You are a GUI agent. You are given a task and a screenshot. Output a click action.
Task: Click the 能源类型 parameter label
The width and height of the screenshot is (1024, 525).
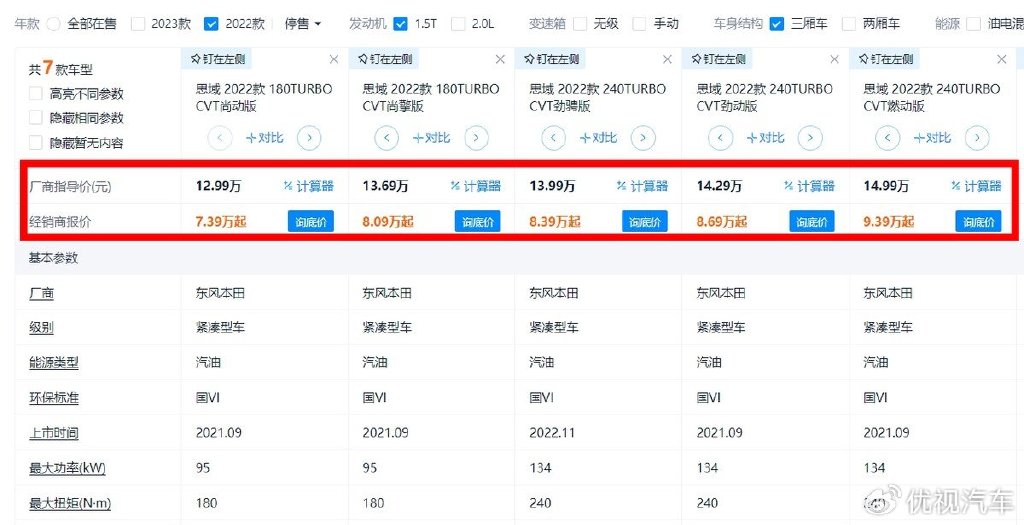click(54, 362)
